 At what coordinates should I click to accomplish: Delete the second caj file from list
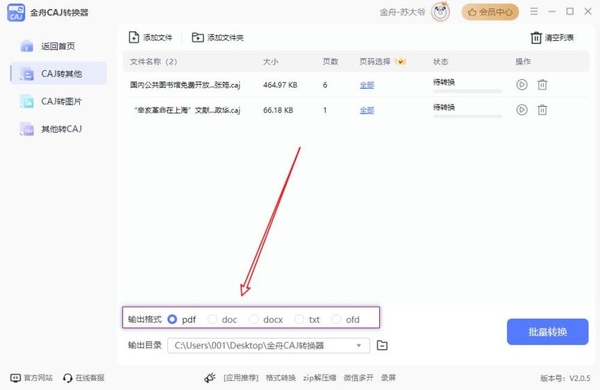coord(542,110)
